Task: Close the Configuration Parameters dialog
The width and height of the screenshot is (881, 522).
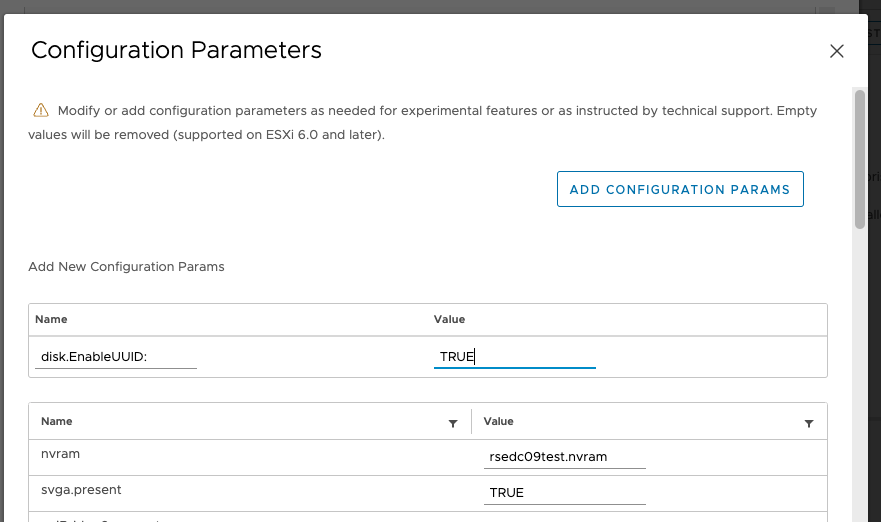Action: click(837, 51)
